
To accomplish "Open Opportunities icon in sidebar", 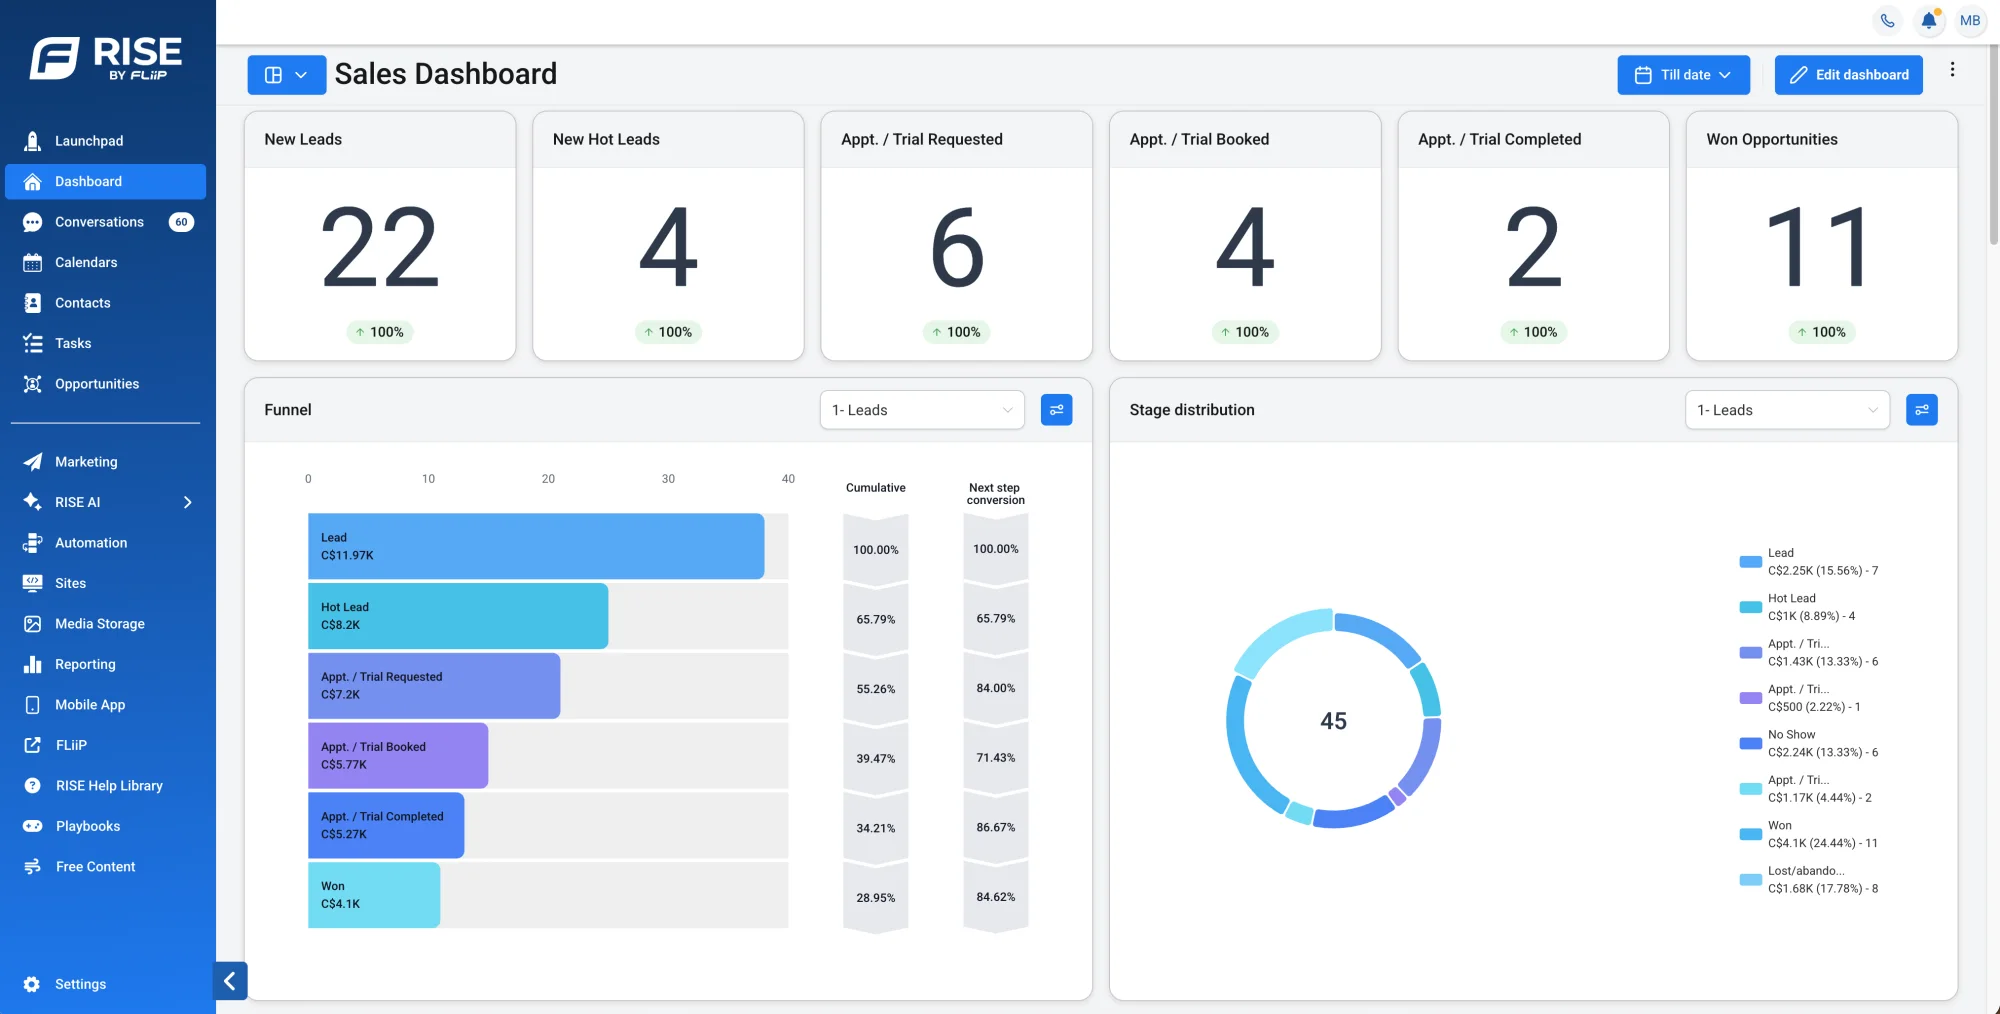I will point(33,384).
